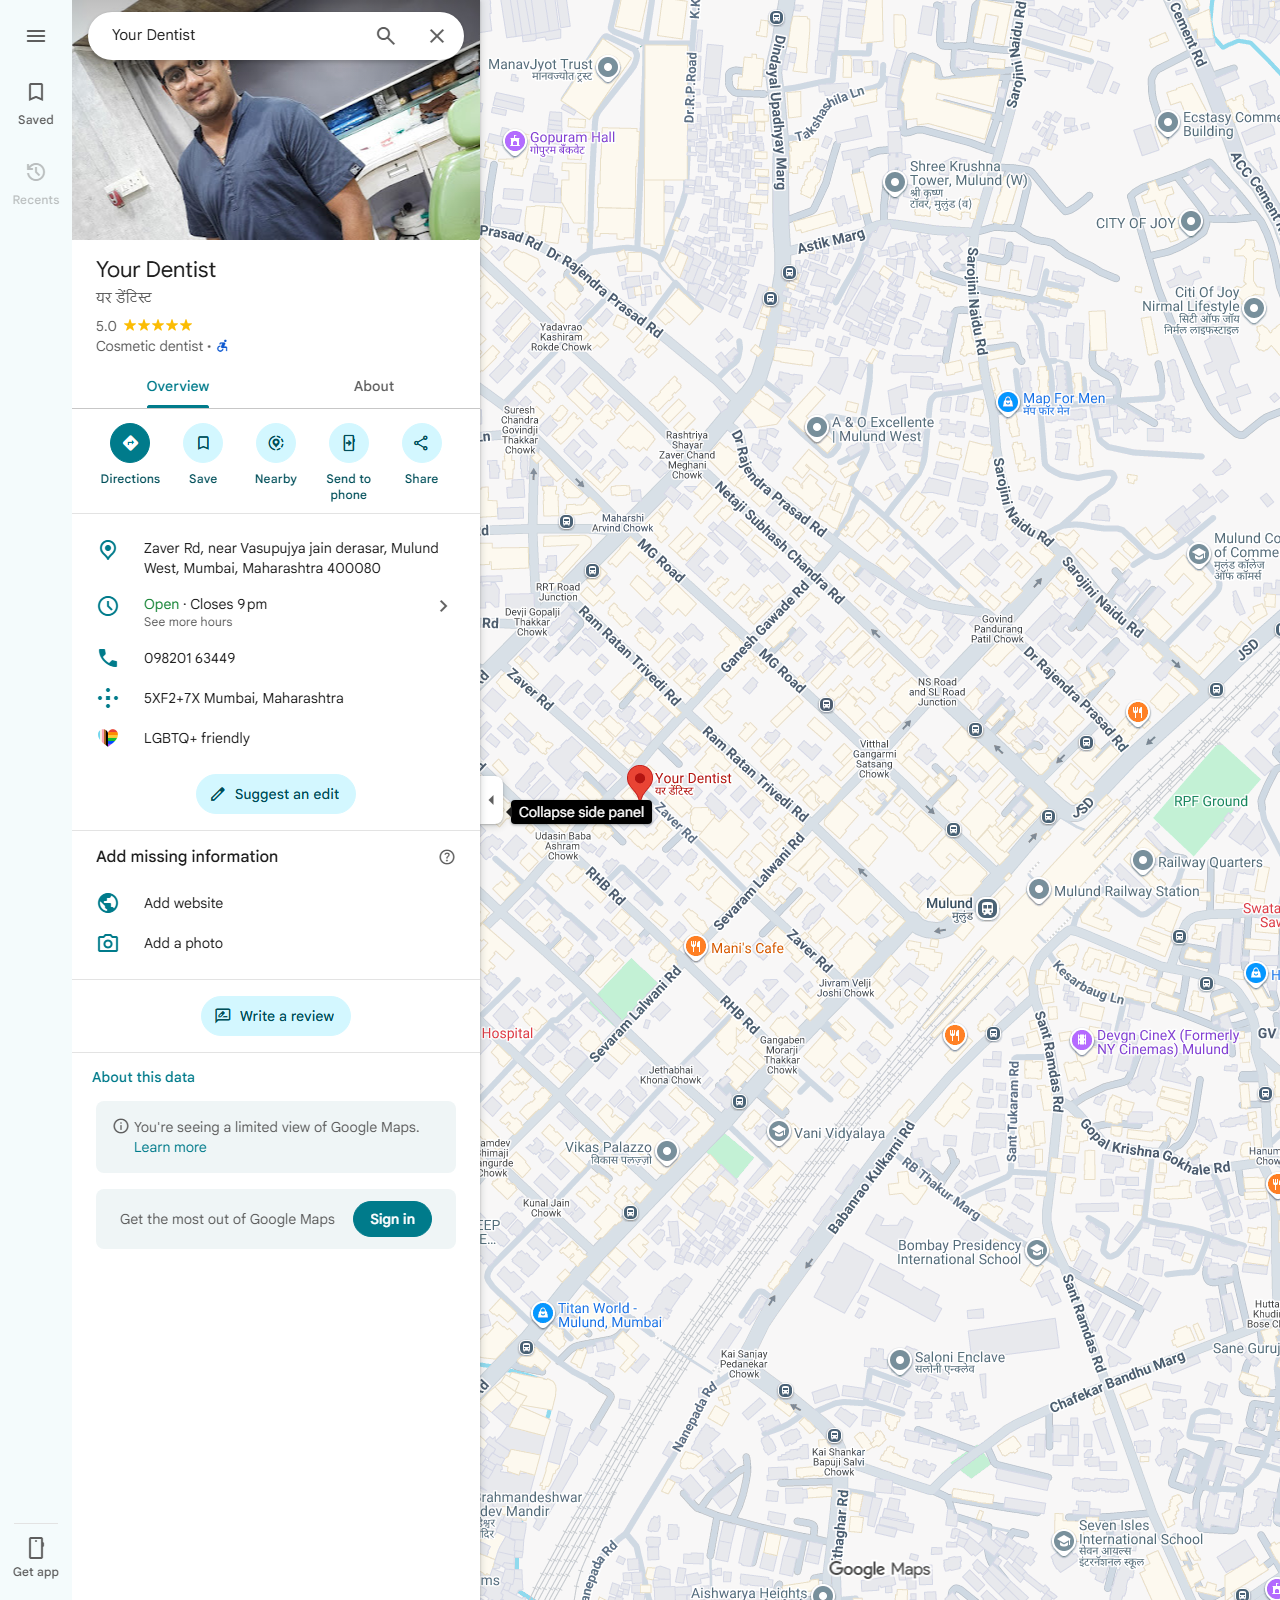This screenshot has width=1280, height=1600.
Task: Open Recents in sidebar
Action: coord(36,184)
